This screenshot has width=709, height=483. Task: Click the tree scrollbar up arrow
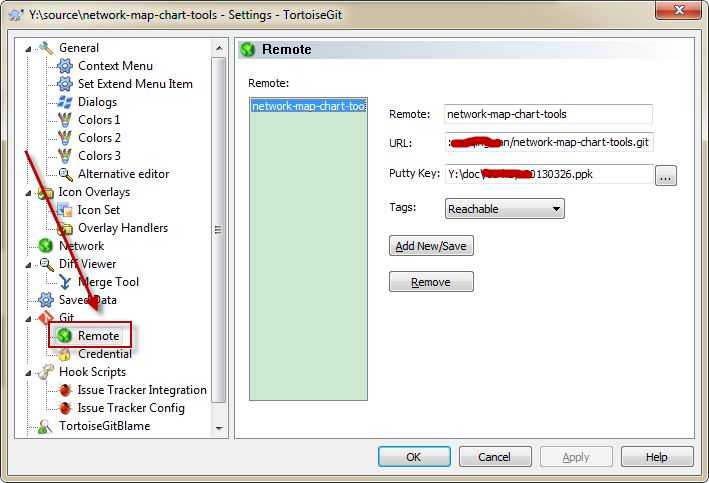point(219,48)
